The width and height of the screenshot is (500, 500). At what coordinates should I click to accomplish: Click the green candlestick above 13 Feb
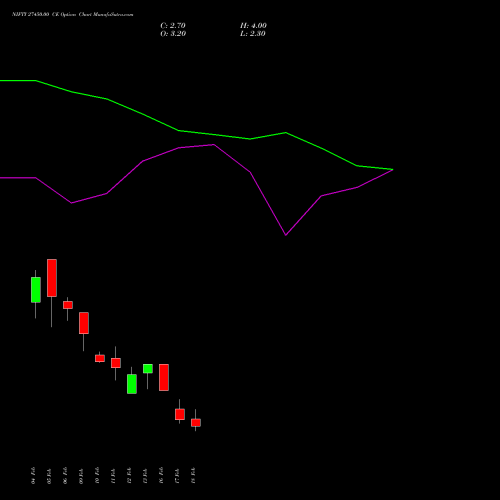click(148, 368)
